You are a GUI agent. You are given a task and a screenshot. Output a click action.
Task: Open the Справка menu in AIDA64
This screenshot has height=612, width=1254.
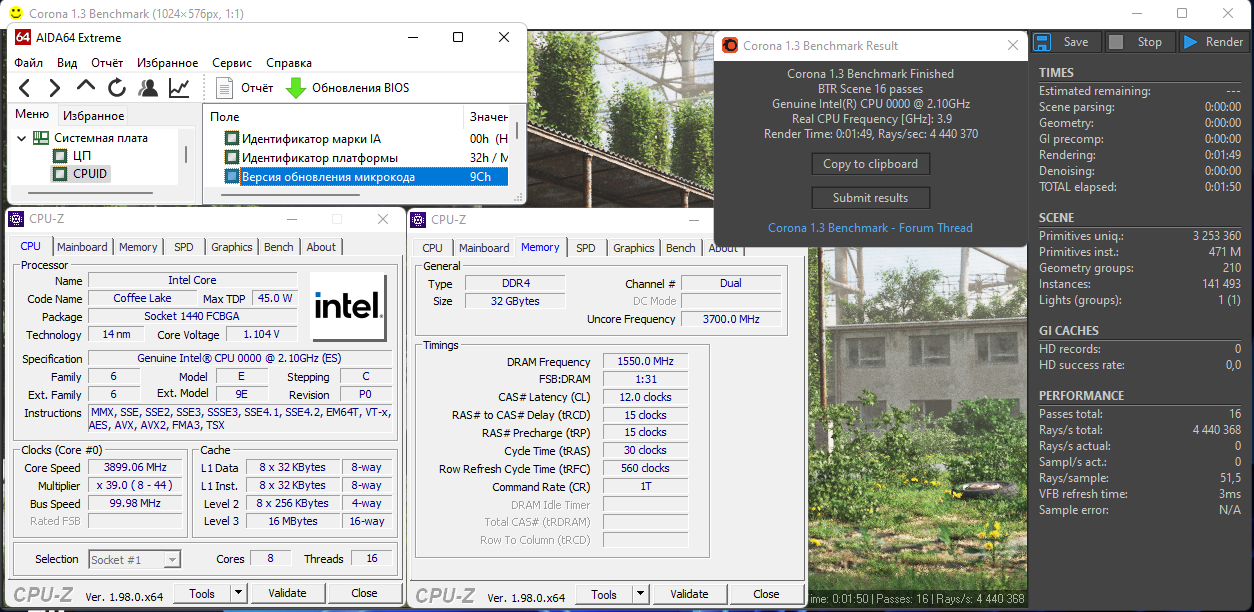click(289, 63)
